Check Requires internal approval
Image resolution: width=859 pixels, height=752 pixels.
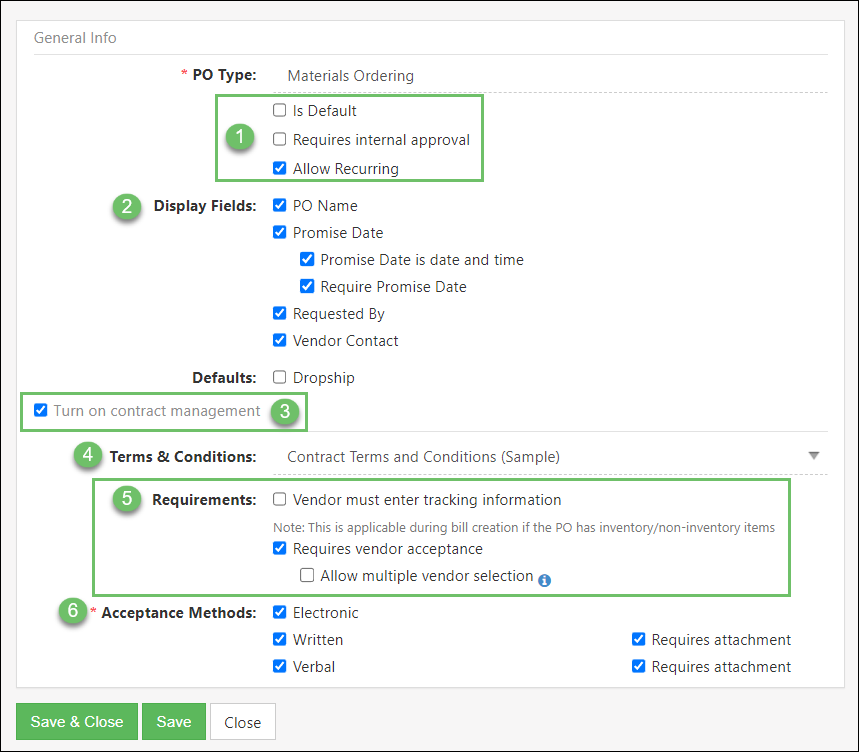coord(279,139)
